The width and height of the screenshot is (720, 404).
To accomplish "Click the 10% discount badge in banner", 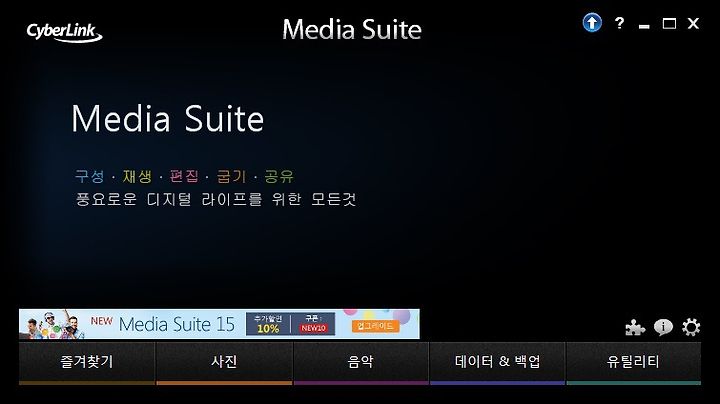I will (x=268, y=329).
